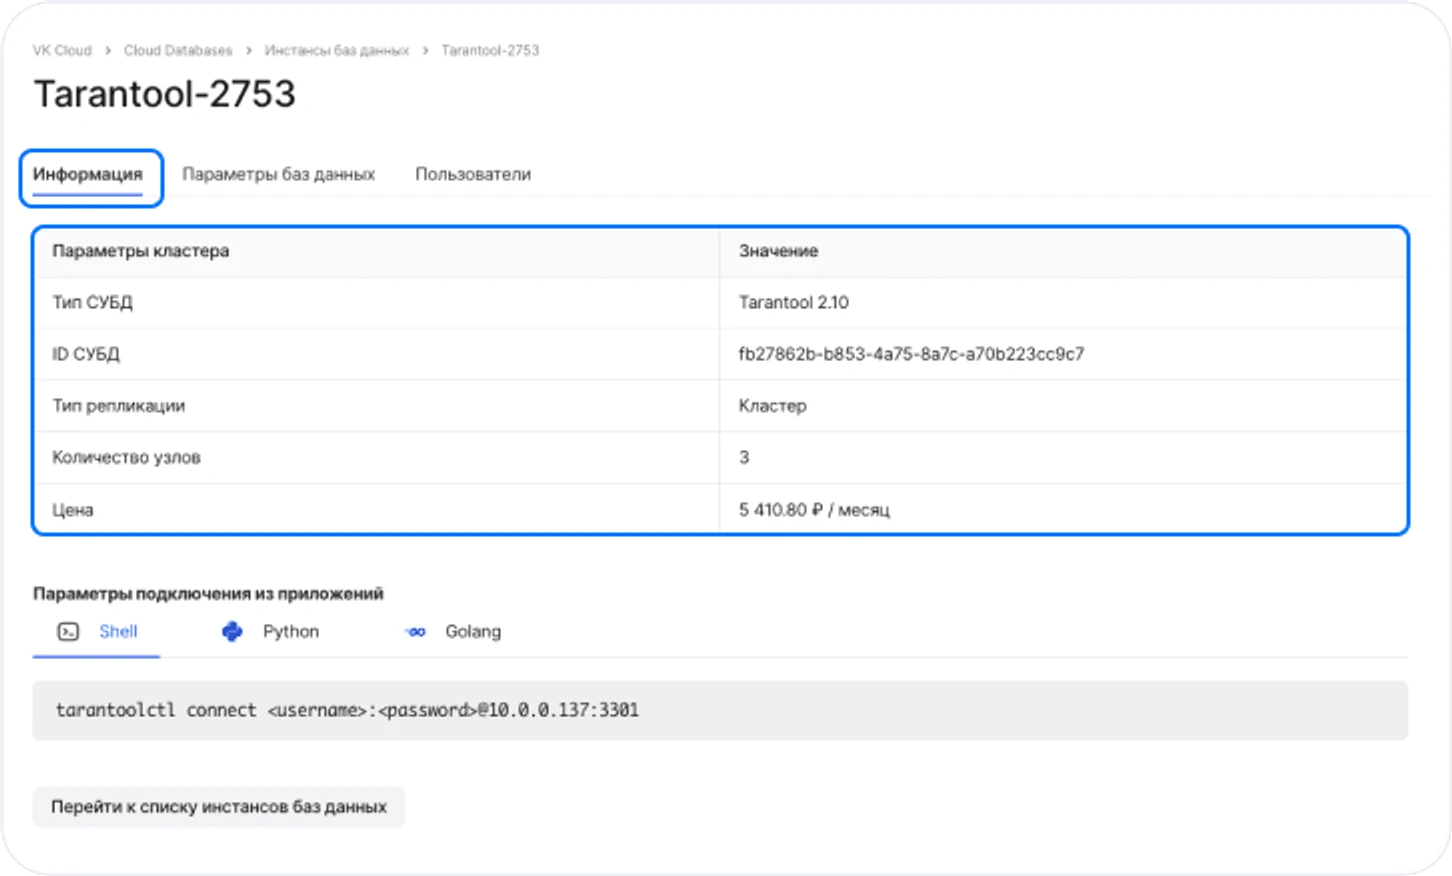The width and height of the screenshot is (1452, 876).
Task: Click the price 5 410.80 ₽ / месяц
Action: point(814,510)
